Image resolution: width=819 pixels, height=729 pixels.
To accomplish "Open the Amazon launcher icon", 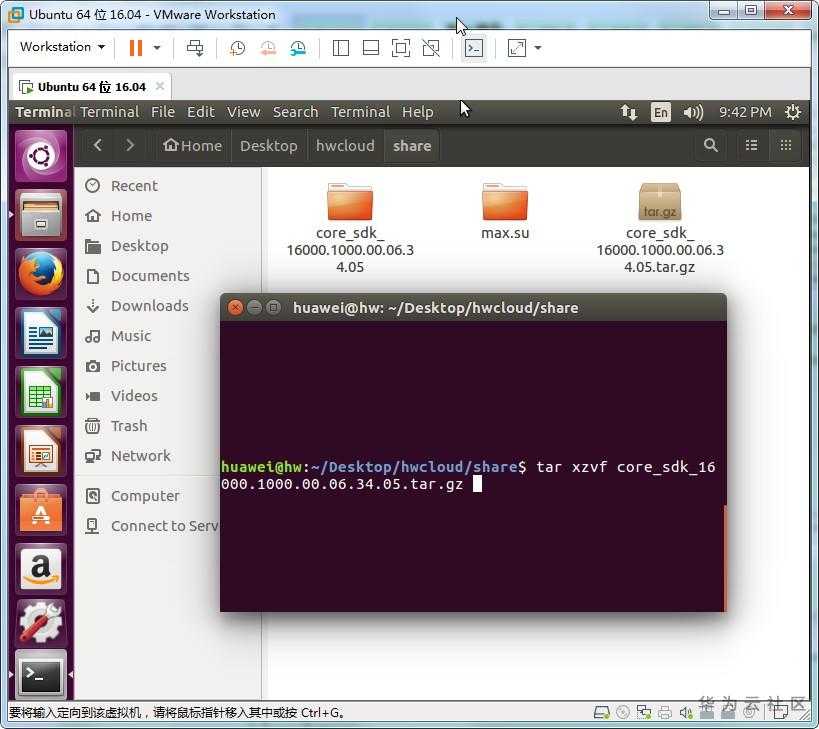I will click(x=41, y=569).
